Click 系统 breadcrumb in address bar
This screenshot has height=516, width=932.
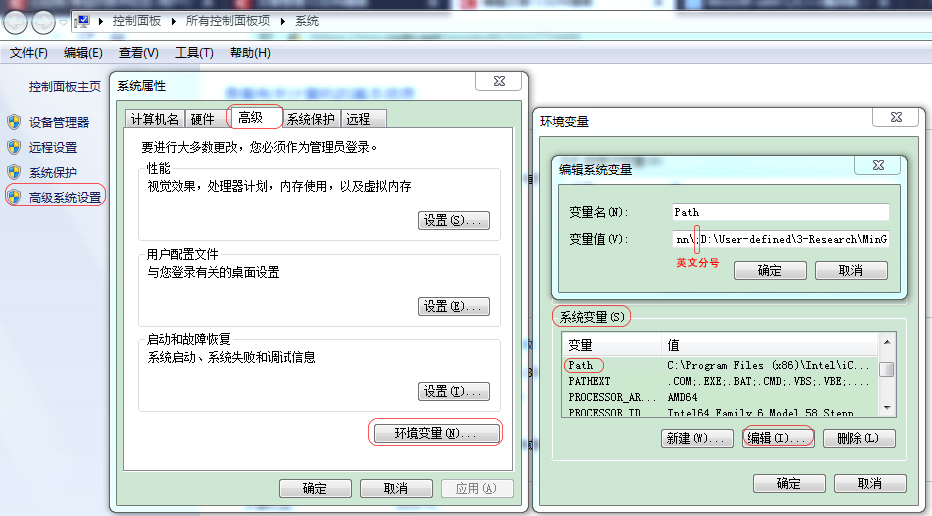(307, 21)
